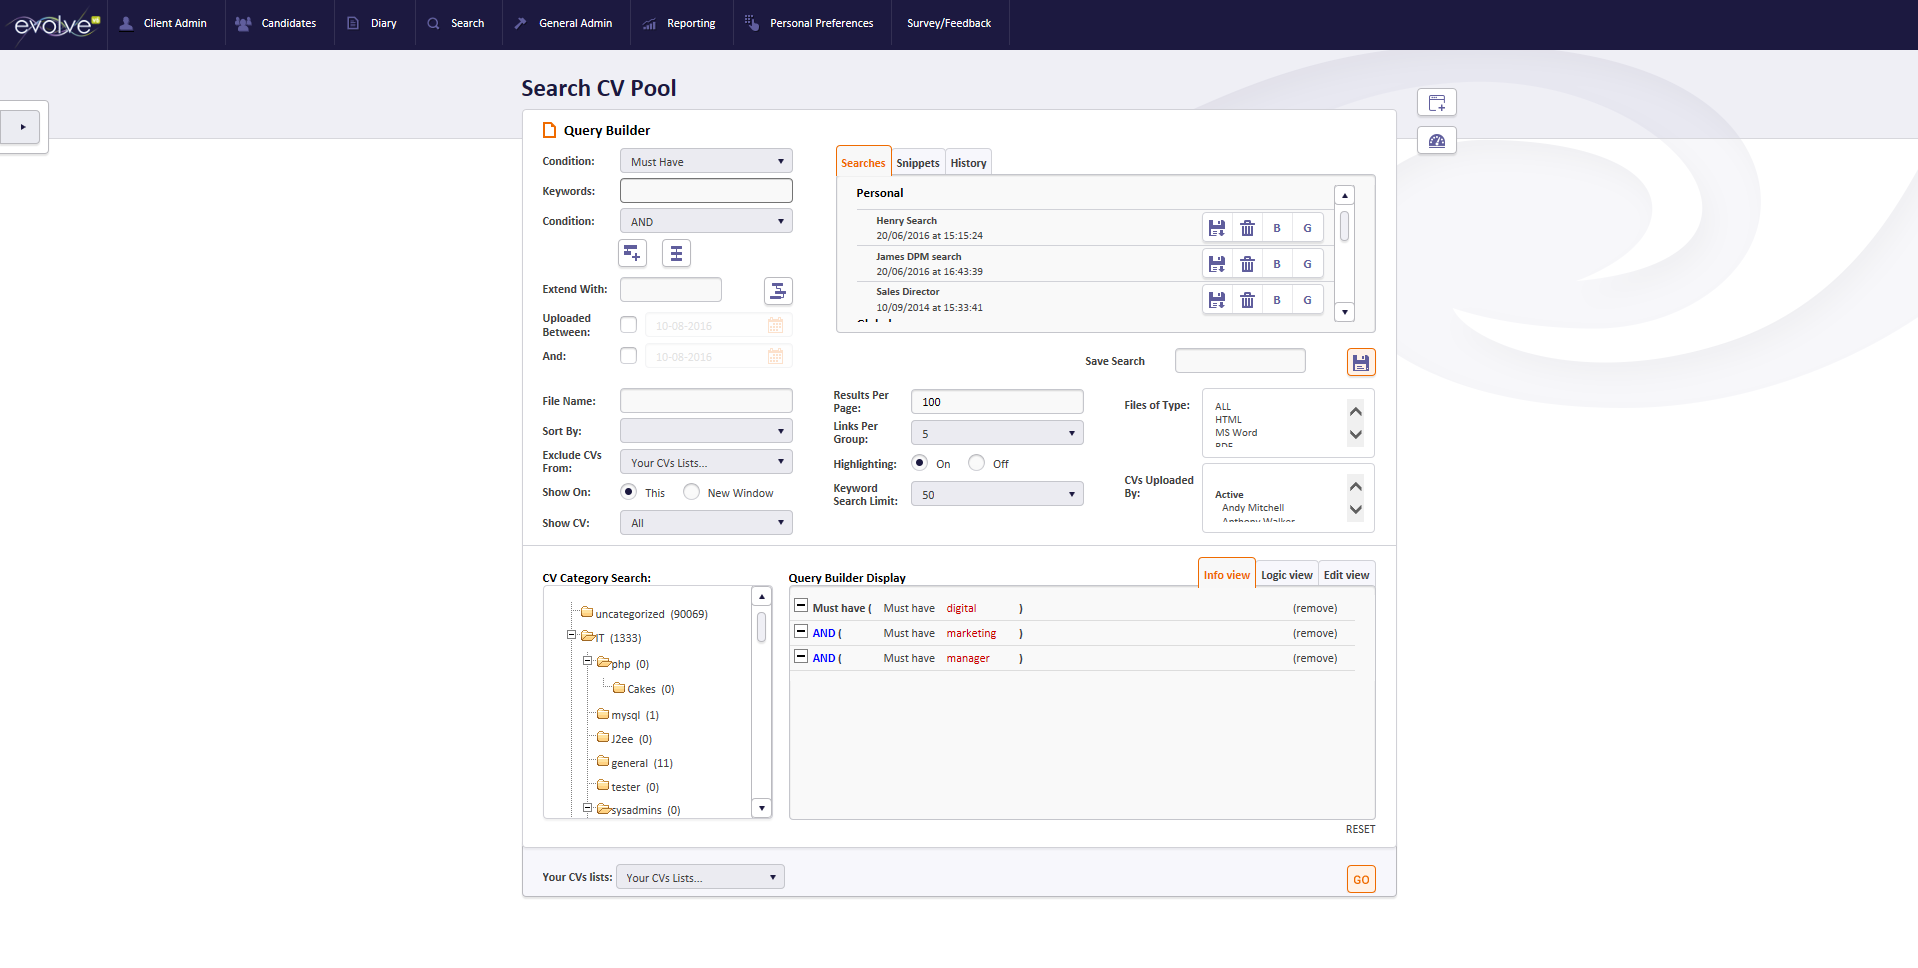Check the Uploaded Between checkbox

click(628, 324)
